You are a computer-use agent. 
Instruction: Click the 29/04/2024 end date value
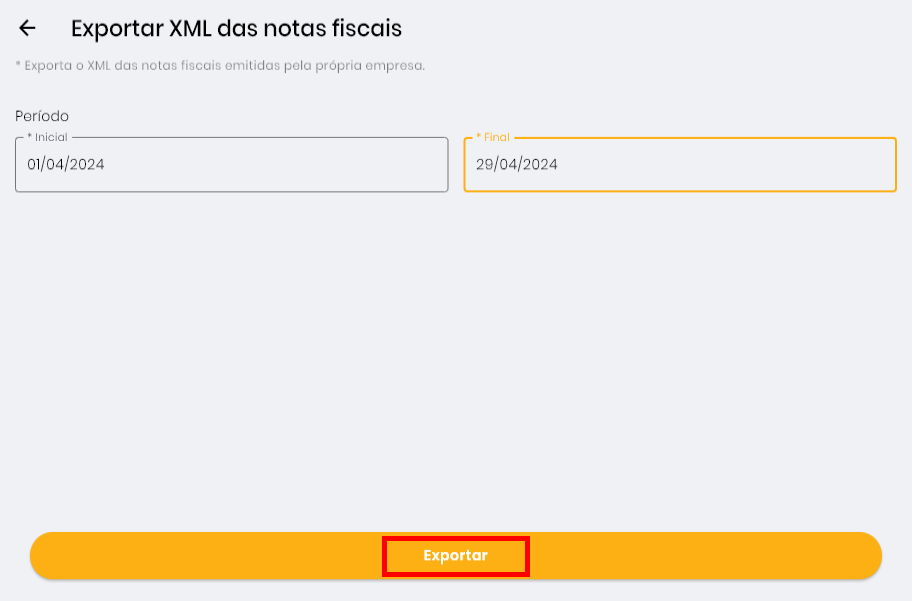[516, 165]
